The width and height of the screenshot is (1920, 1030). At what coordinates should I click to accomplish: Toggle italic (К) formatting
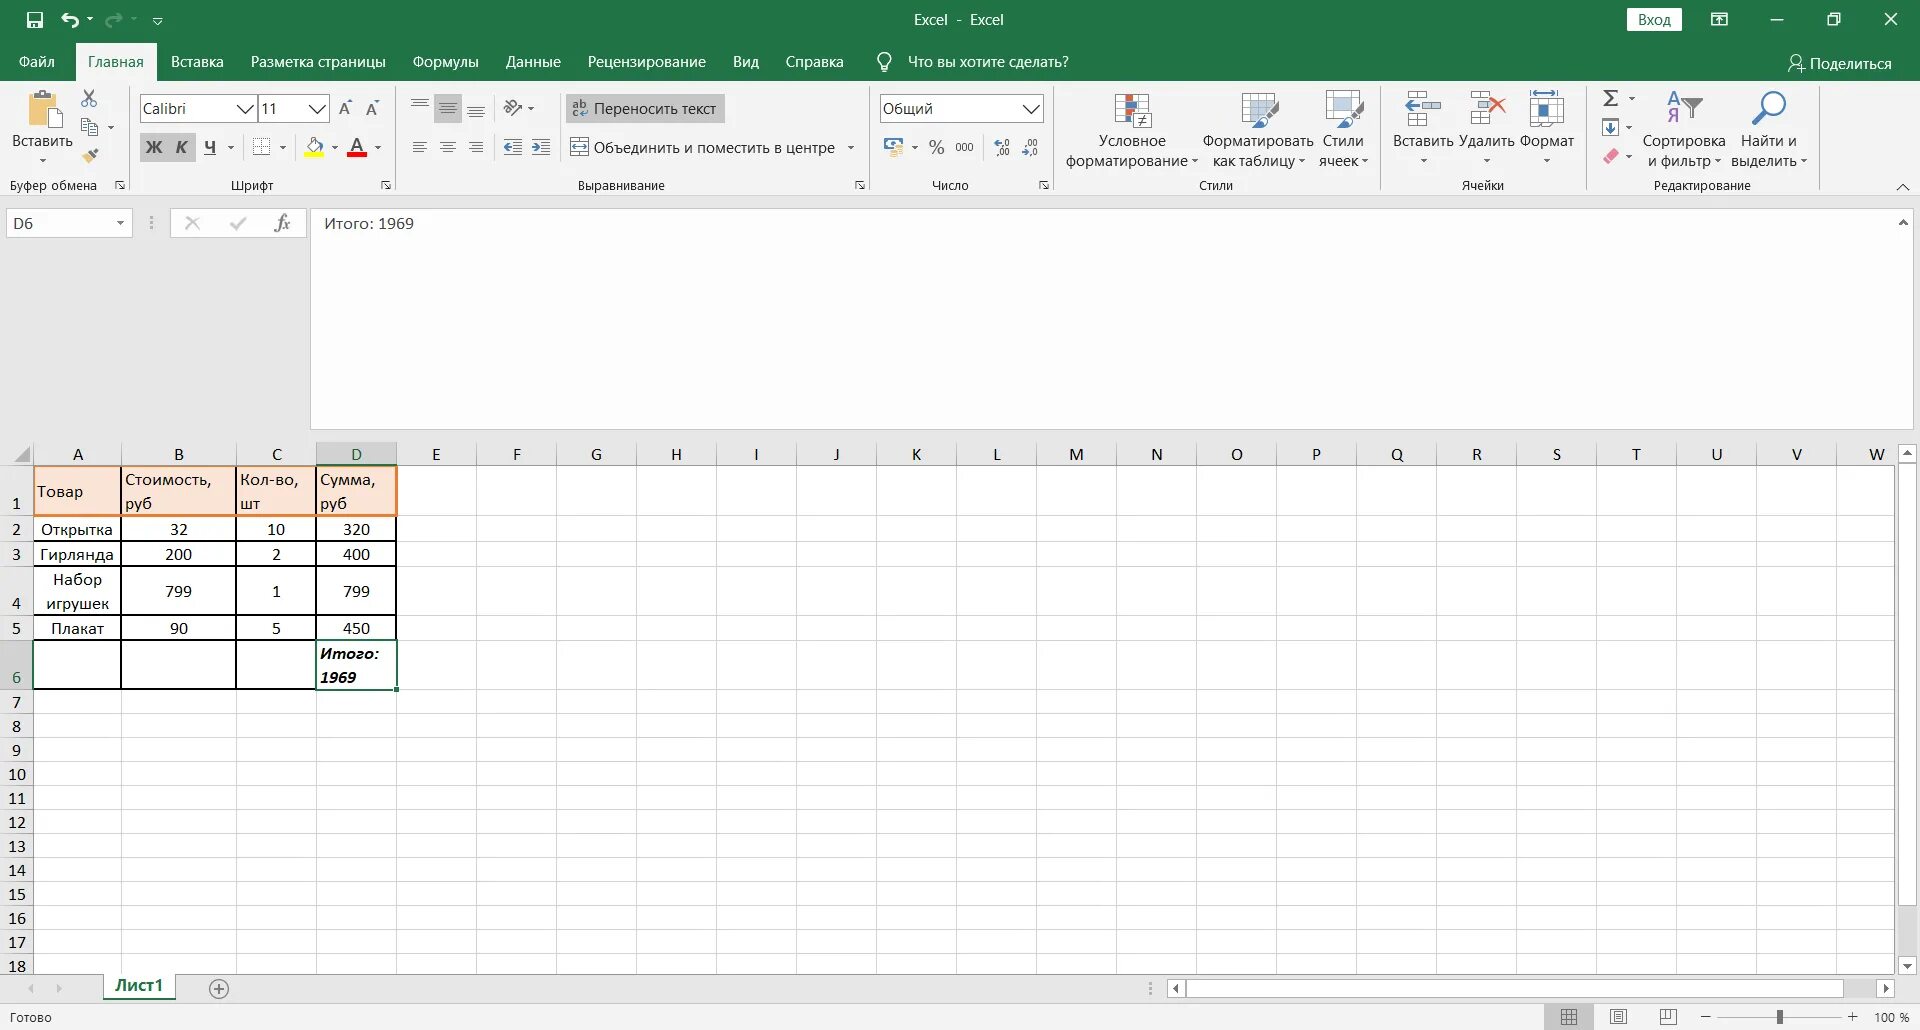tap(181, 147)
